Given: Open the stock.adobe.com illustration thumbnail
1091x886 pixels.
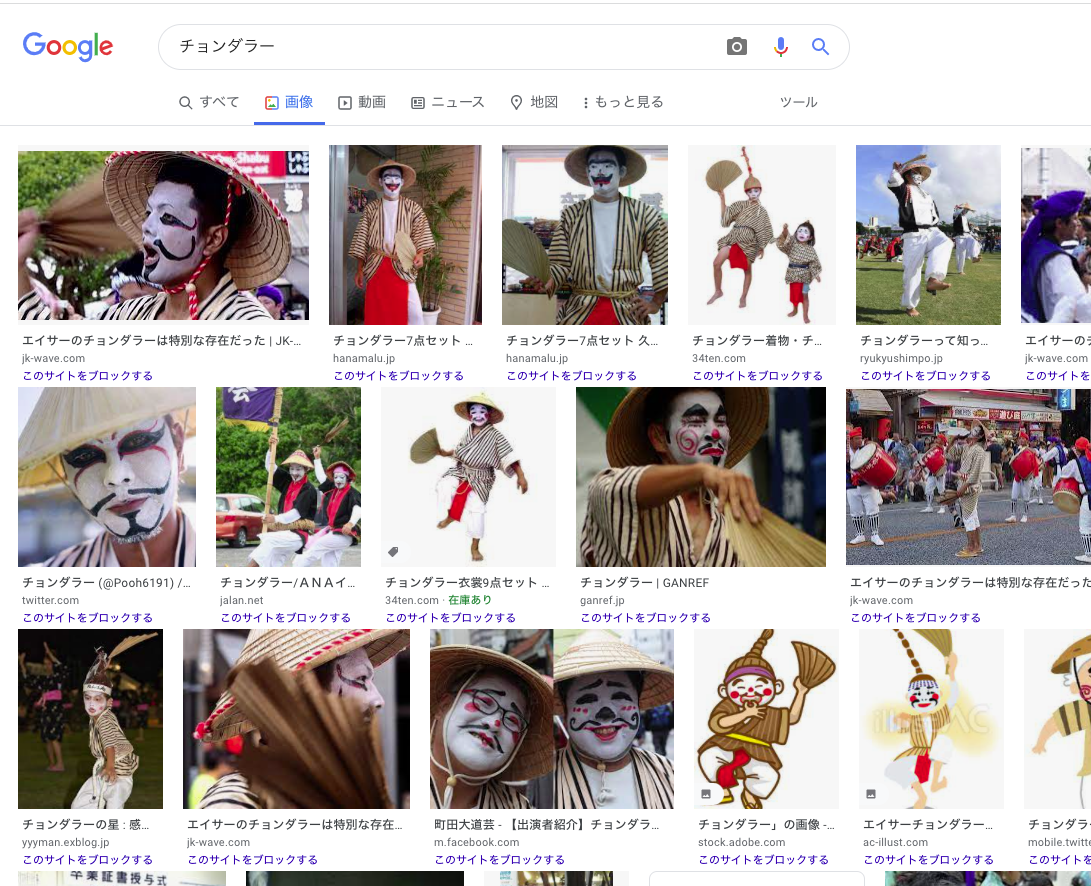Looking at the screenshot, I should pos(766,718).
